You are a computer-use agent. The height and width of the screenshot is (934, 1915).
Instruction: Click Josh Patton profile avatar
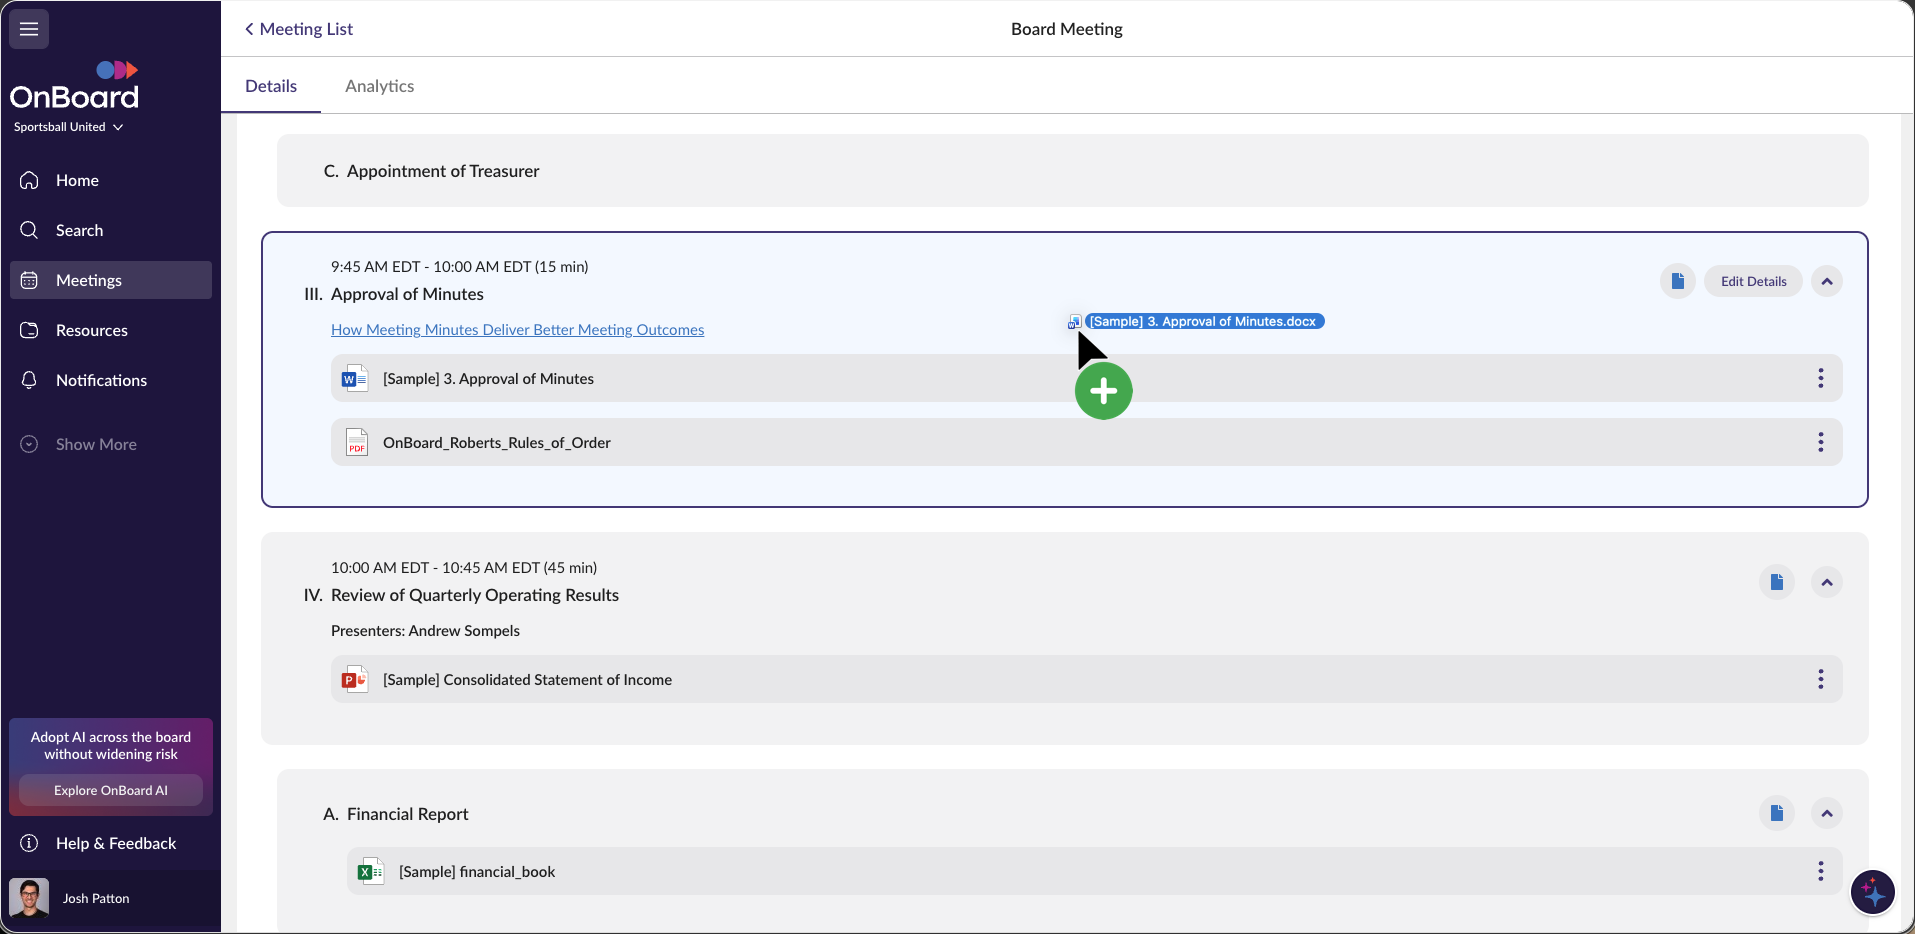coord(29,898)
